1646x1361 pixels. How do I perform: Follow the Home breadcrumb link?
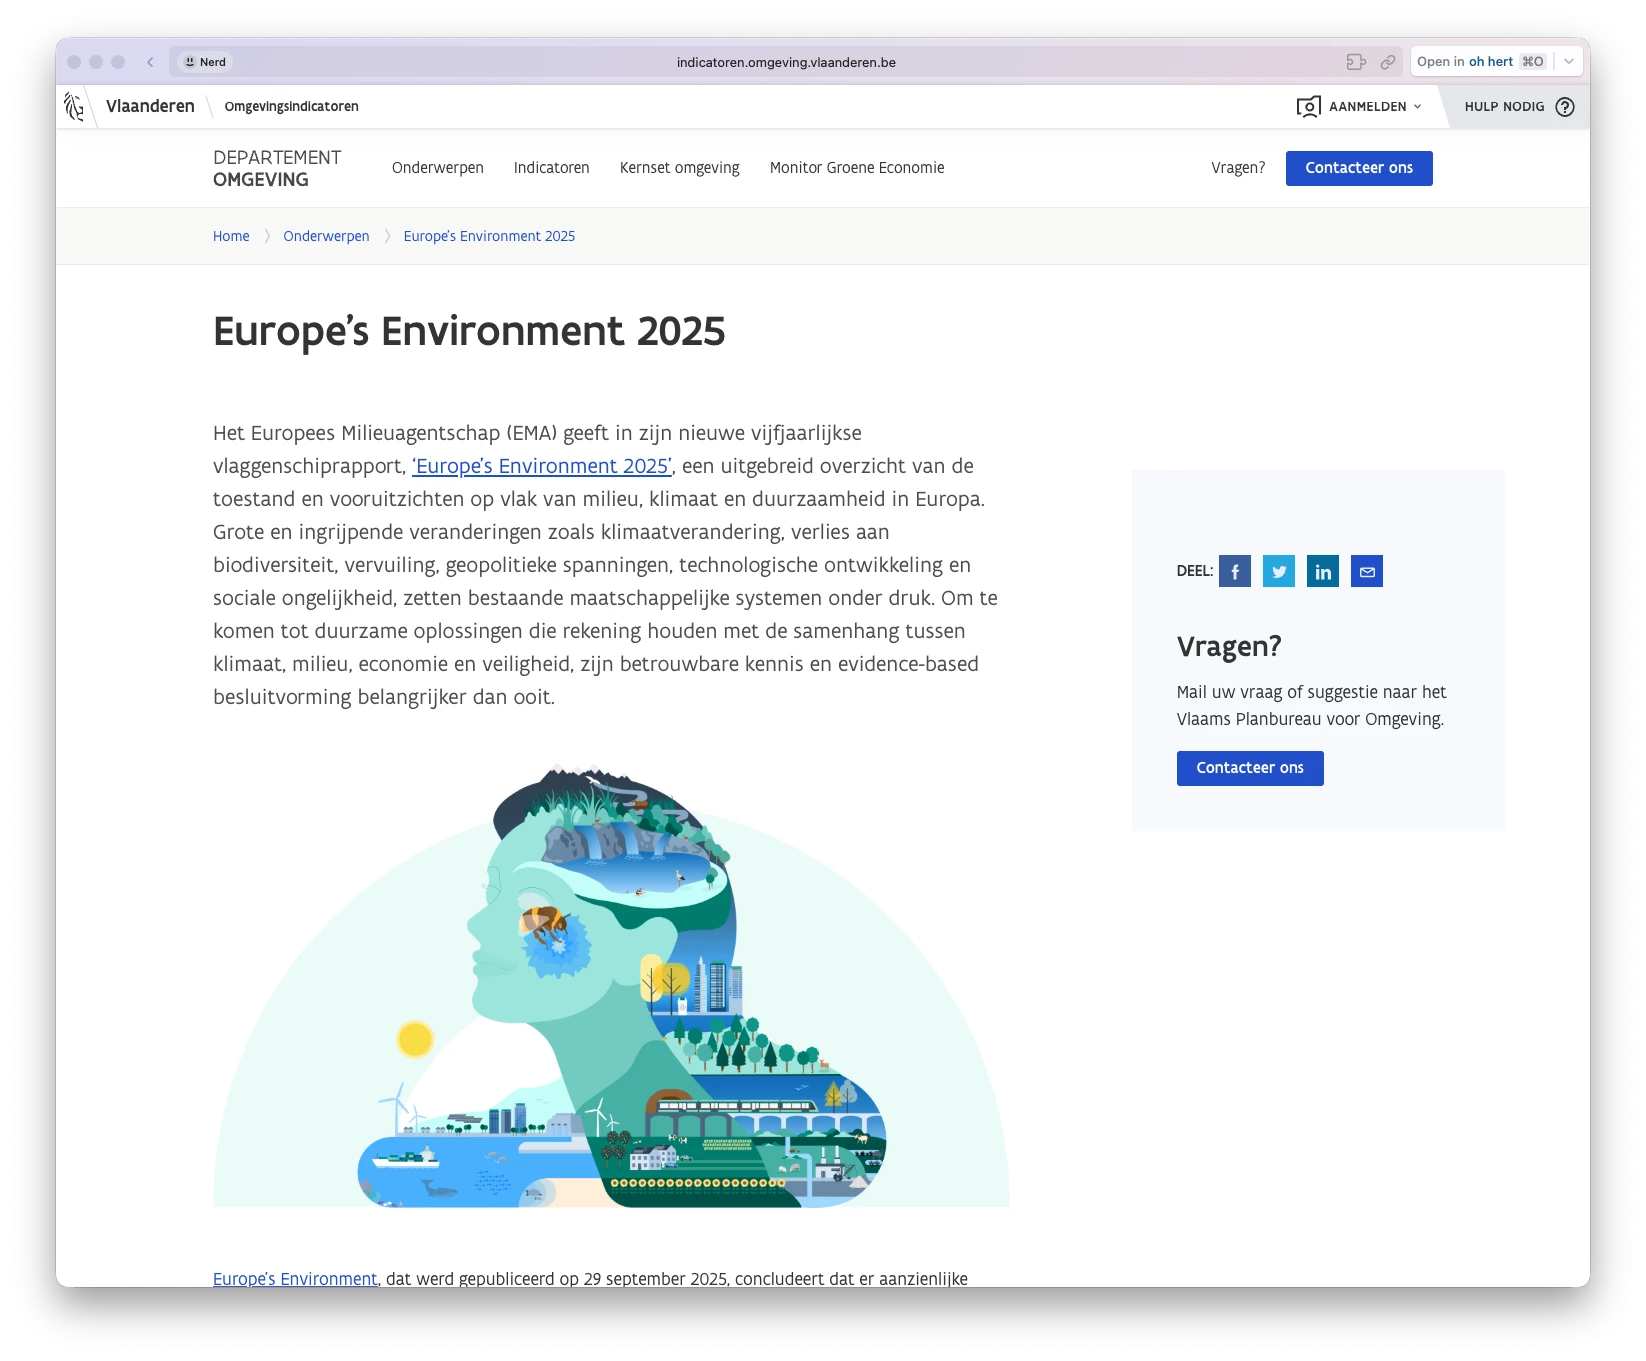pyautogui.click(x=231, y=236)
